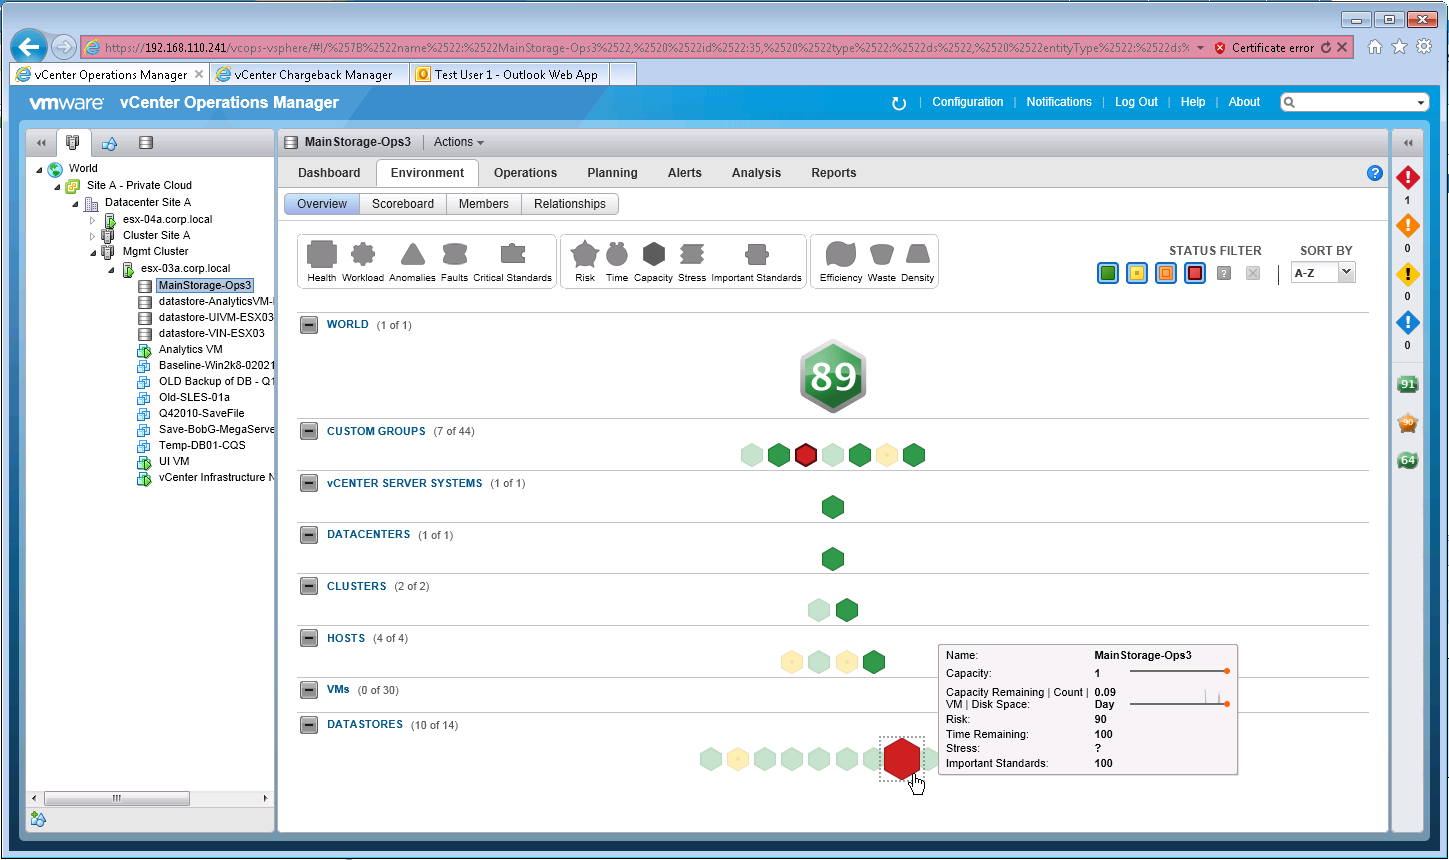Select the Health badge icon
1449x860 pixels.
click(322, 254)
